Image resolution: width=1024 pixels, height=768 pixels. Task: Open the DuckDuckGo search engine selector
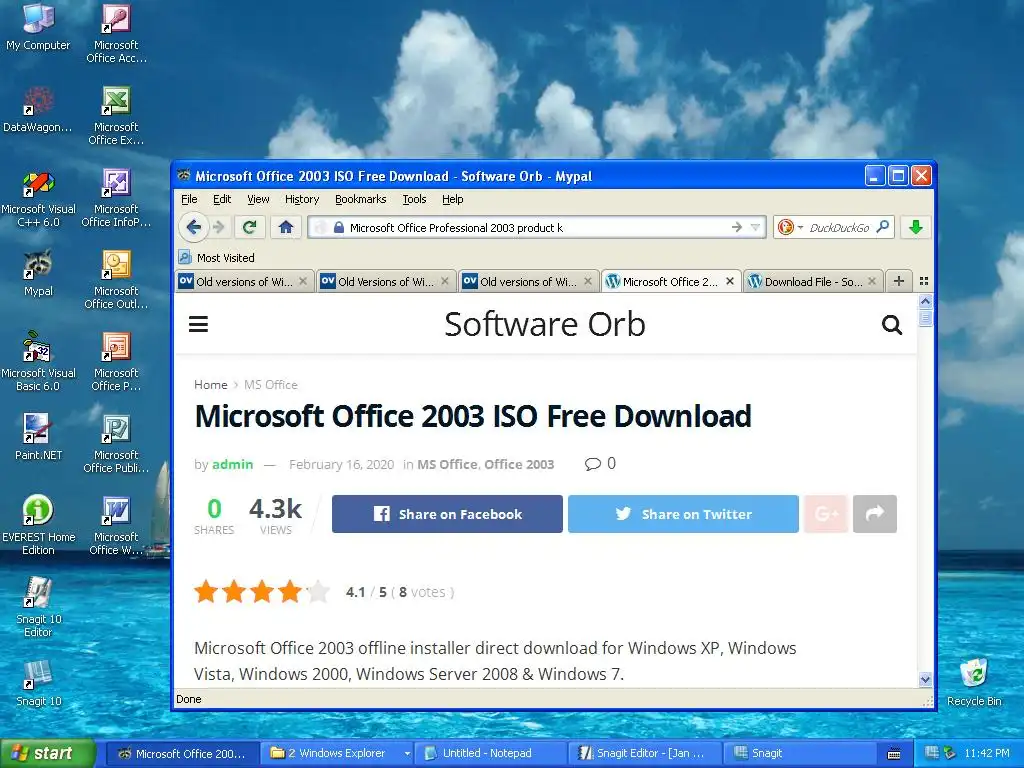[x=790, y=227]
